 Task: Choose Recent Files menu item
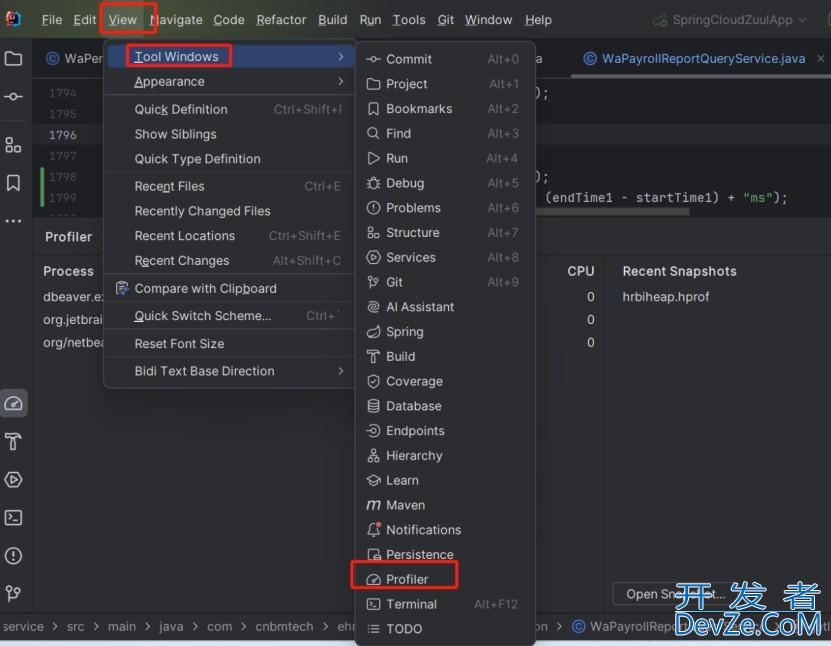[x=229, y=186]
